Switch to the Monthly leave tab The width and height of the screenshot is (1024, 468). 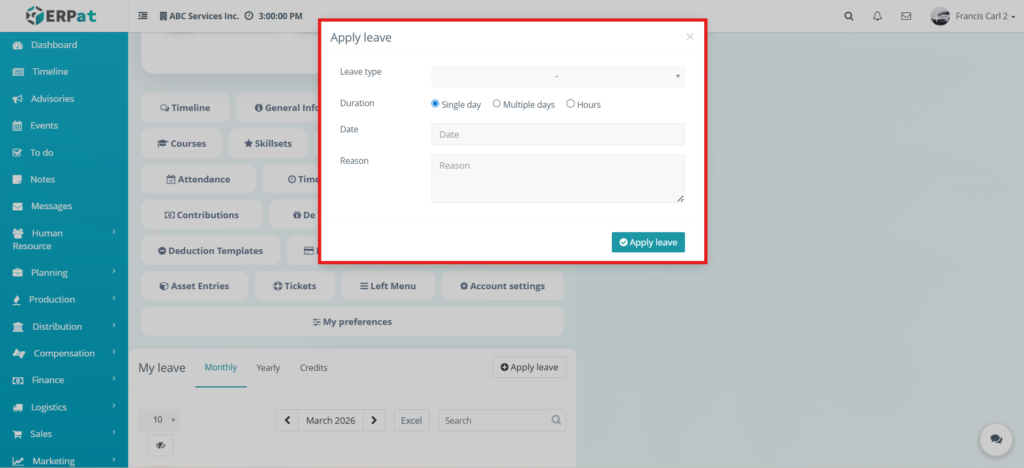221,367
